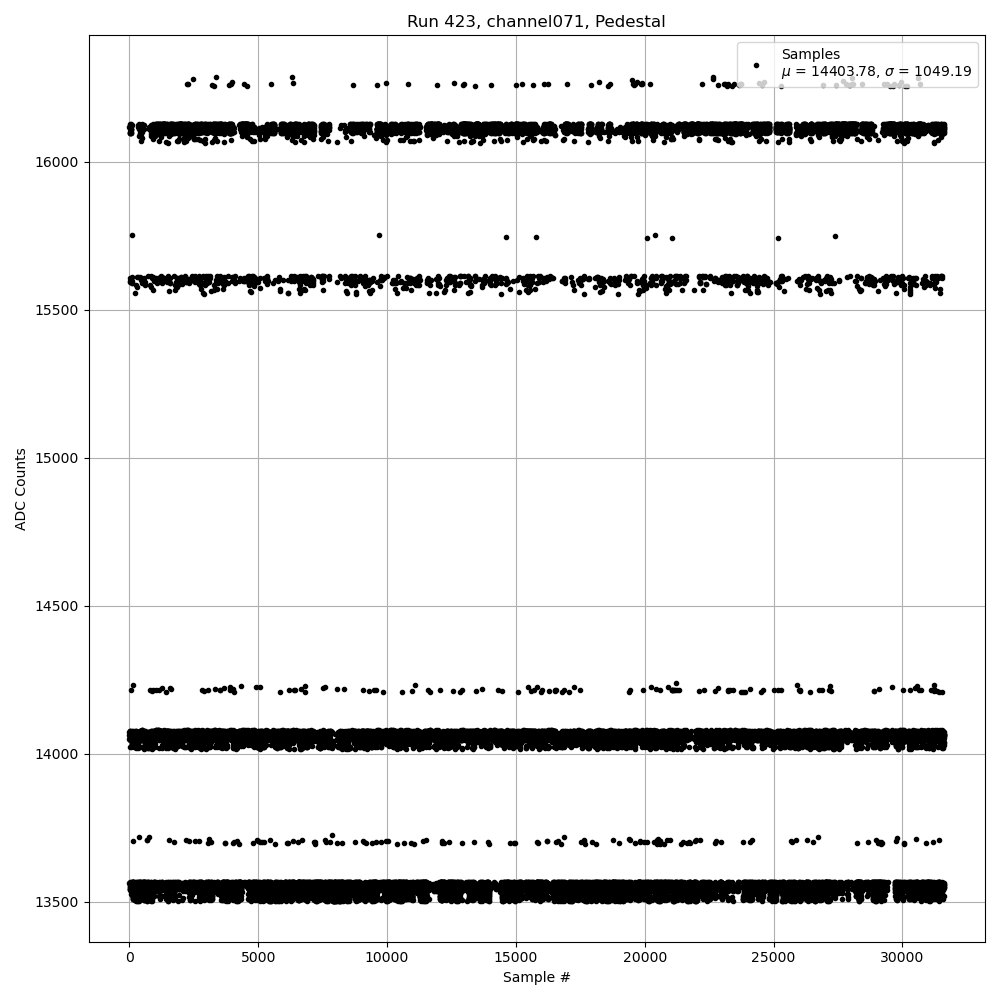Image resolution: width=1000 pixels, height=1000 pixels.
Task: Click the 15000 x-axis tick label
Action: (516, 957)
